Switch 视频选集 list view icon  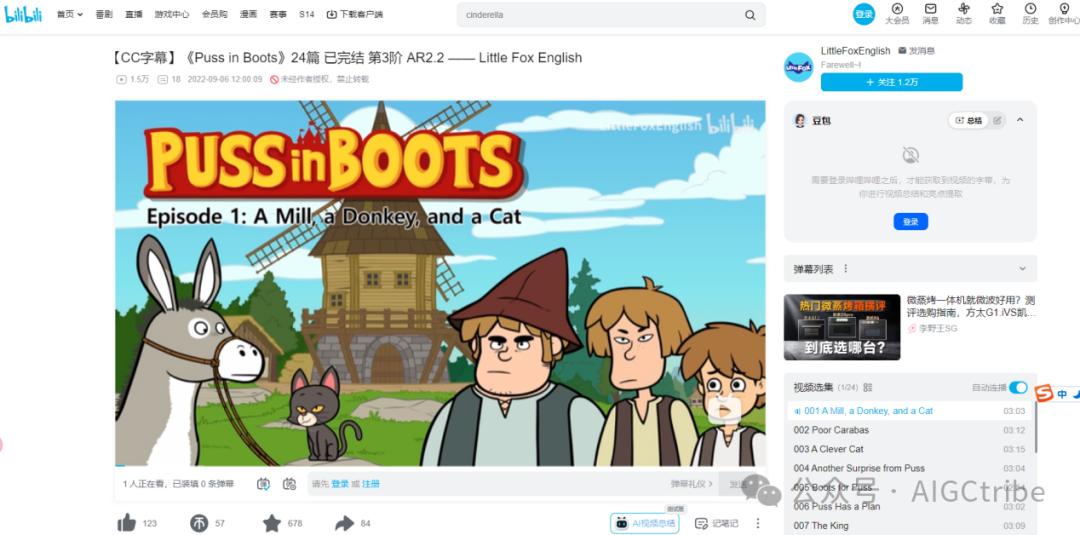coord(868,388)
